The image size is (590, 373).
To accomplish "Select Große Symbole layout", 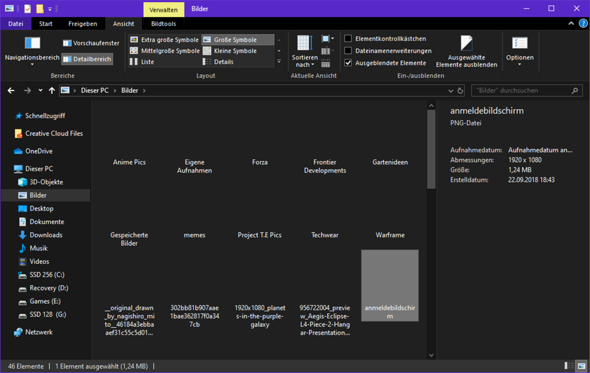I will [x=237, y=40].
